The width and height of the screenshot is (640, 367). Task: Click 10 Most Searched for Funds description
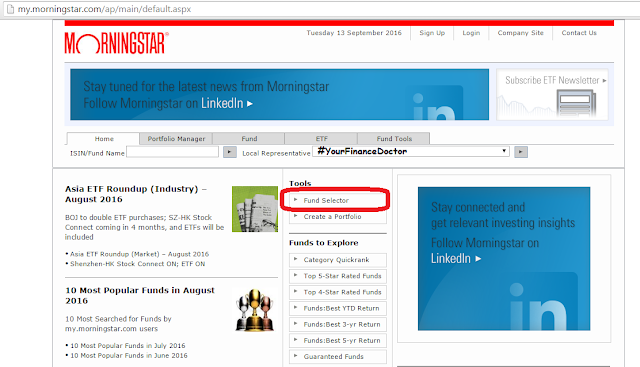(x=118, y=324)
